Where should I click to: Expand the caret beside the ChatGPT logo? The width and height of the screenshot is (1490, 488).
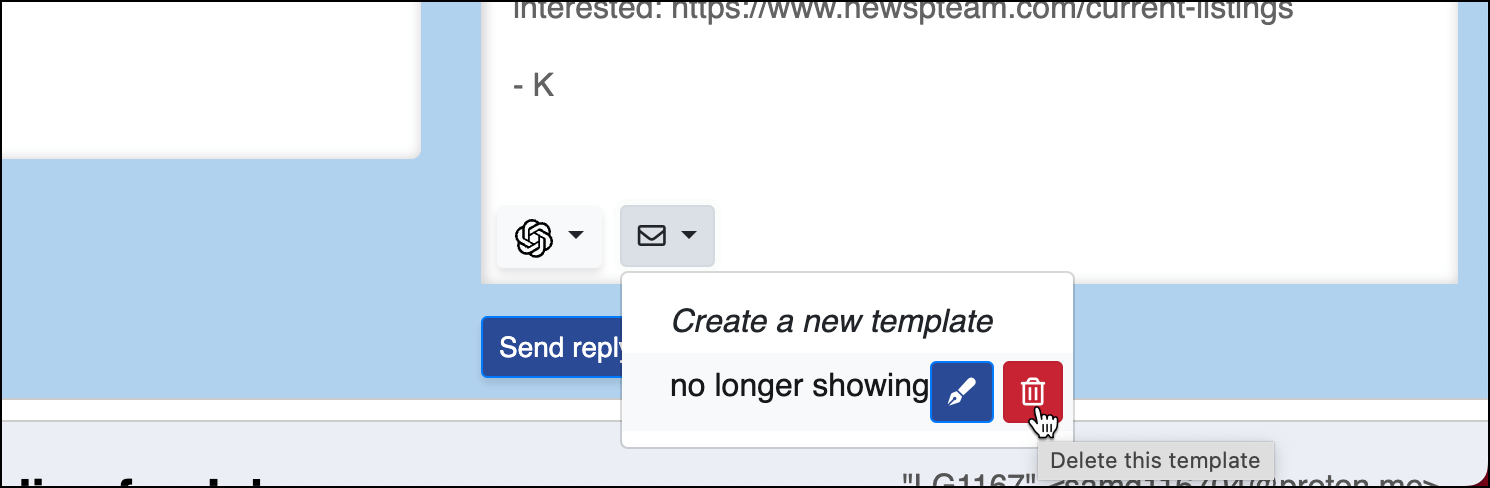576,235
